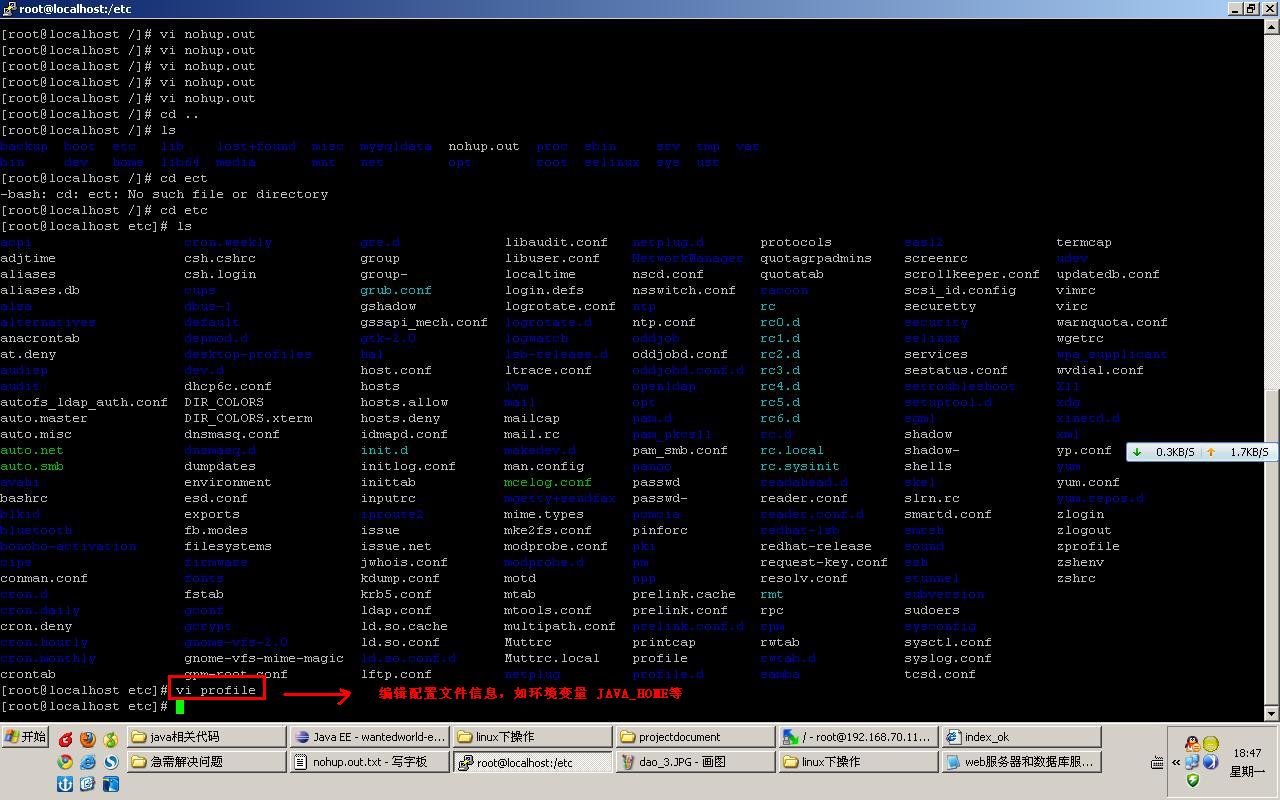Click the services entry in the listing
The width and height of the screenshot is (1280, 800).
936,354
